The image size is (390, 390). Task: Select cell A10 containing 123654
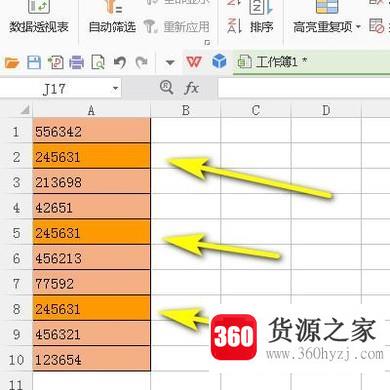[91, 359]
